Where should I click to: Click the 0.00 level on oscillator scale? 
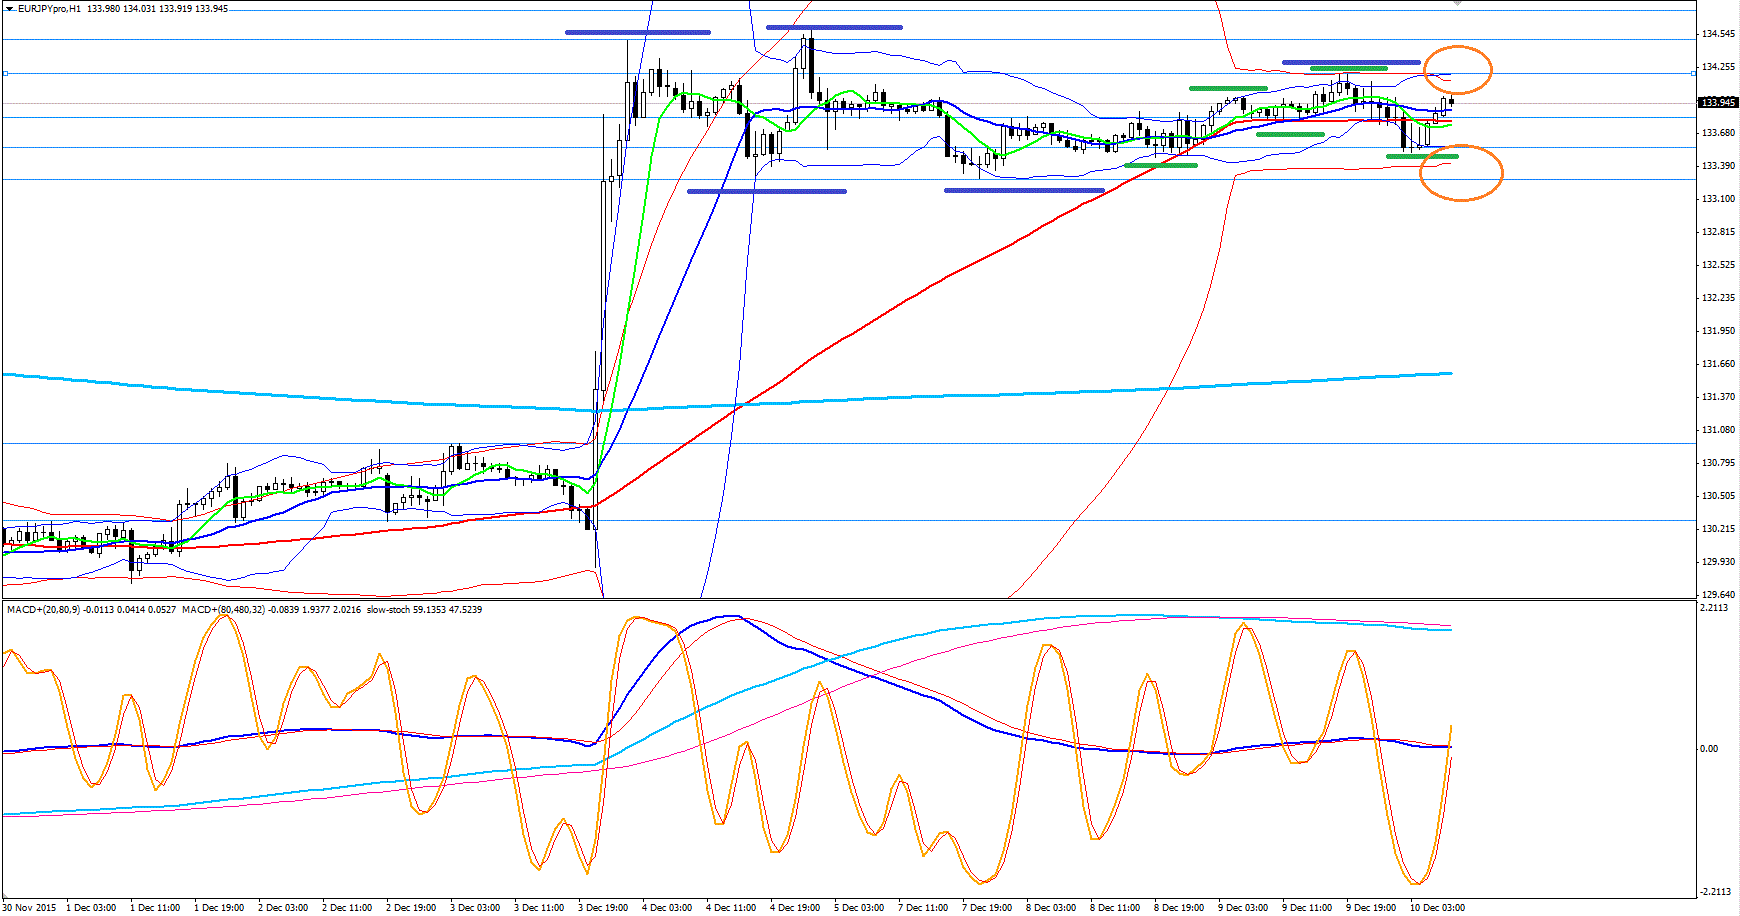[x=1709, y=748]
